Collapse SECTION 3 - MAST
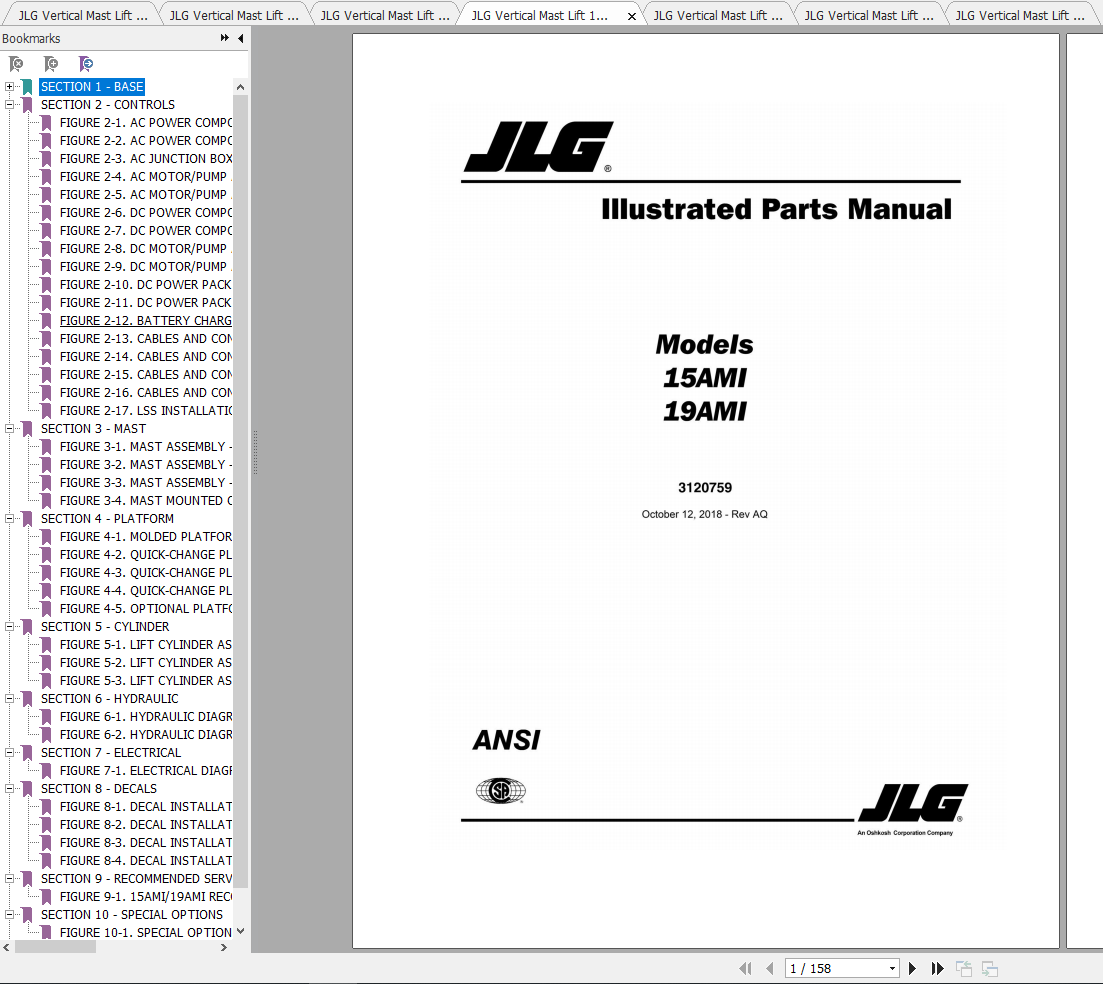This screenshot has height=984, width=1103. pyautogui.click(x=9, y=428)
